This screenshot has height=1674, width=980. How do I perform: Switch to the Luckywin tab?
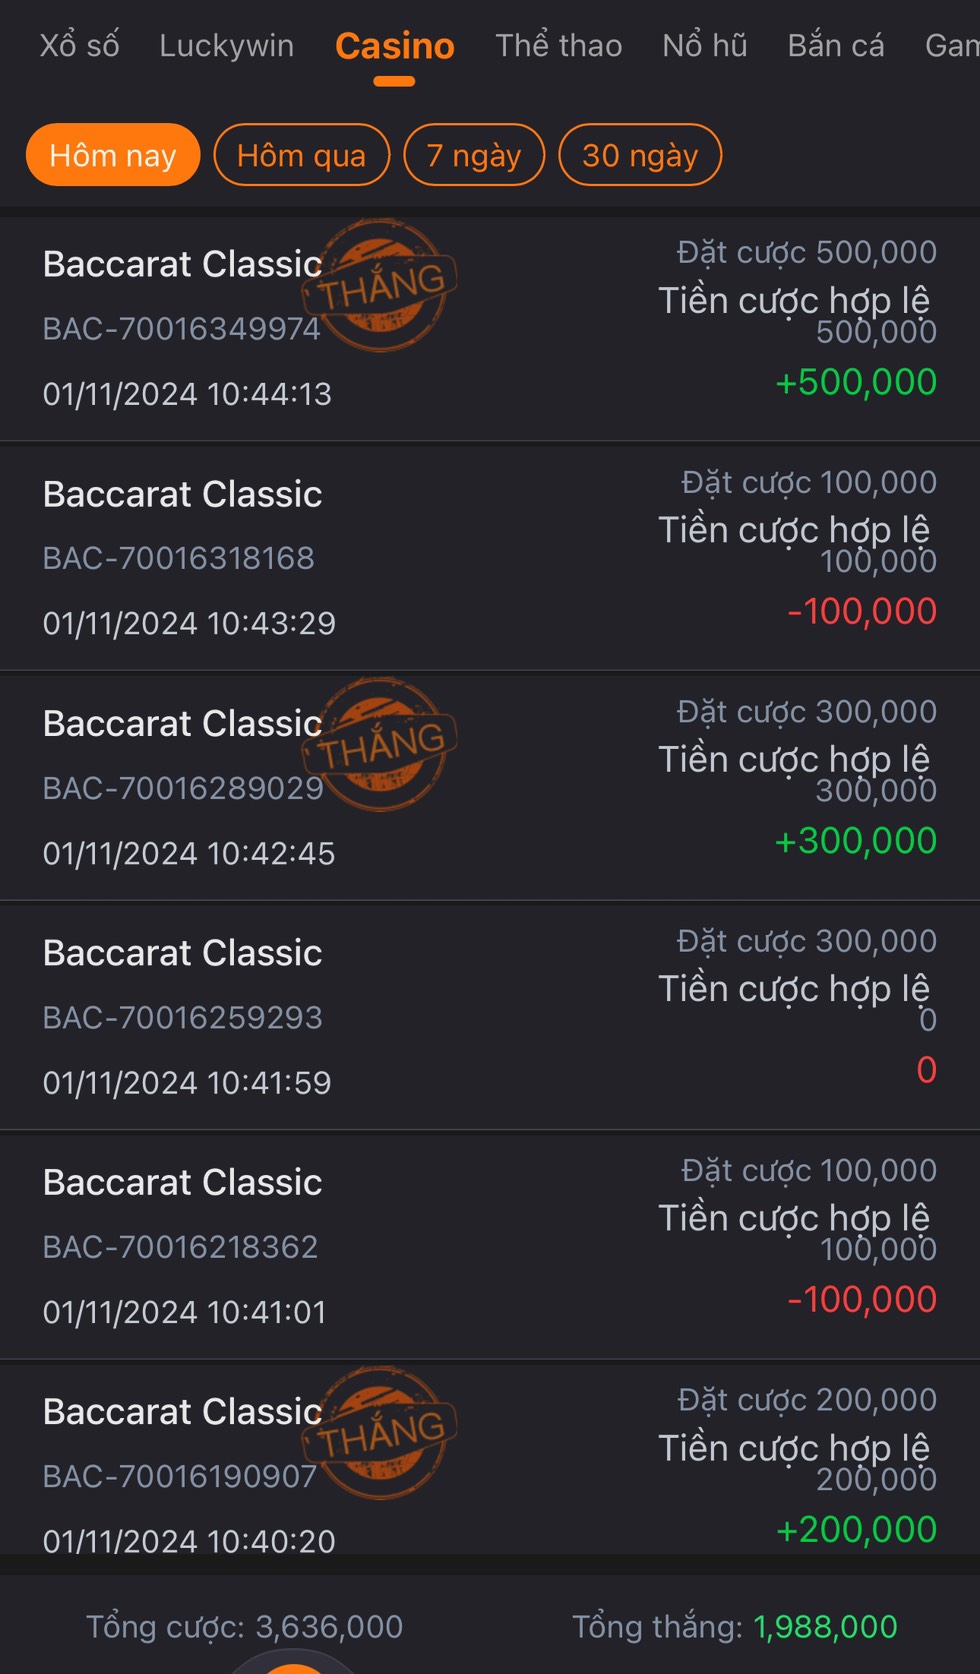click(x=226, y=46)
